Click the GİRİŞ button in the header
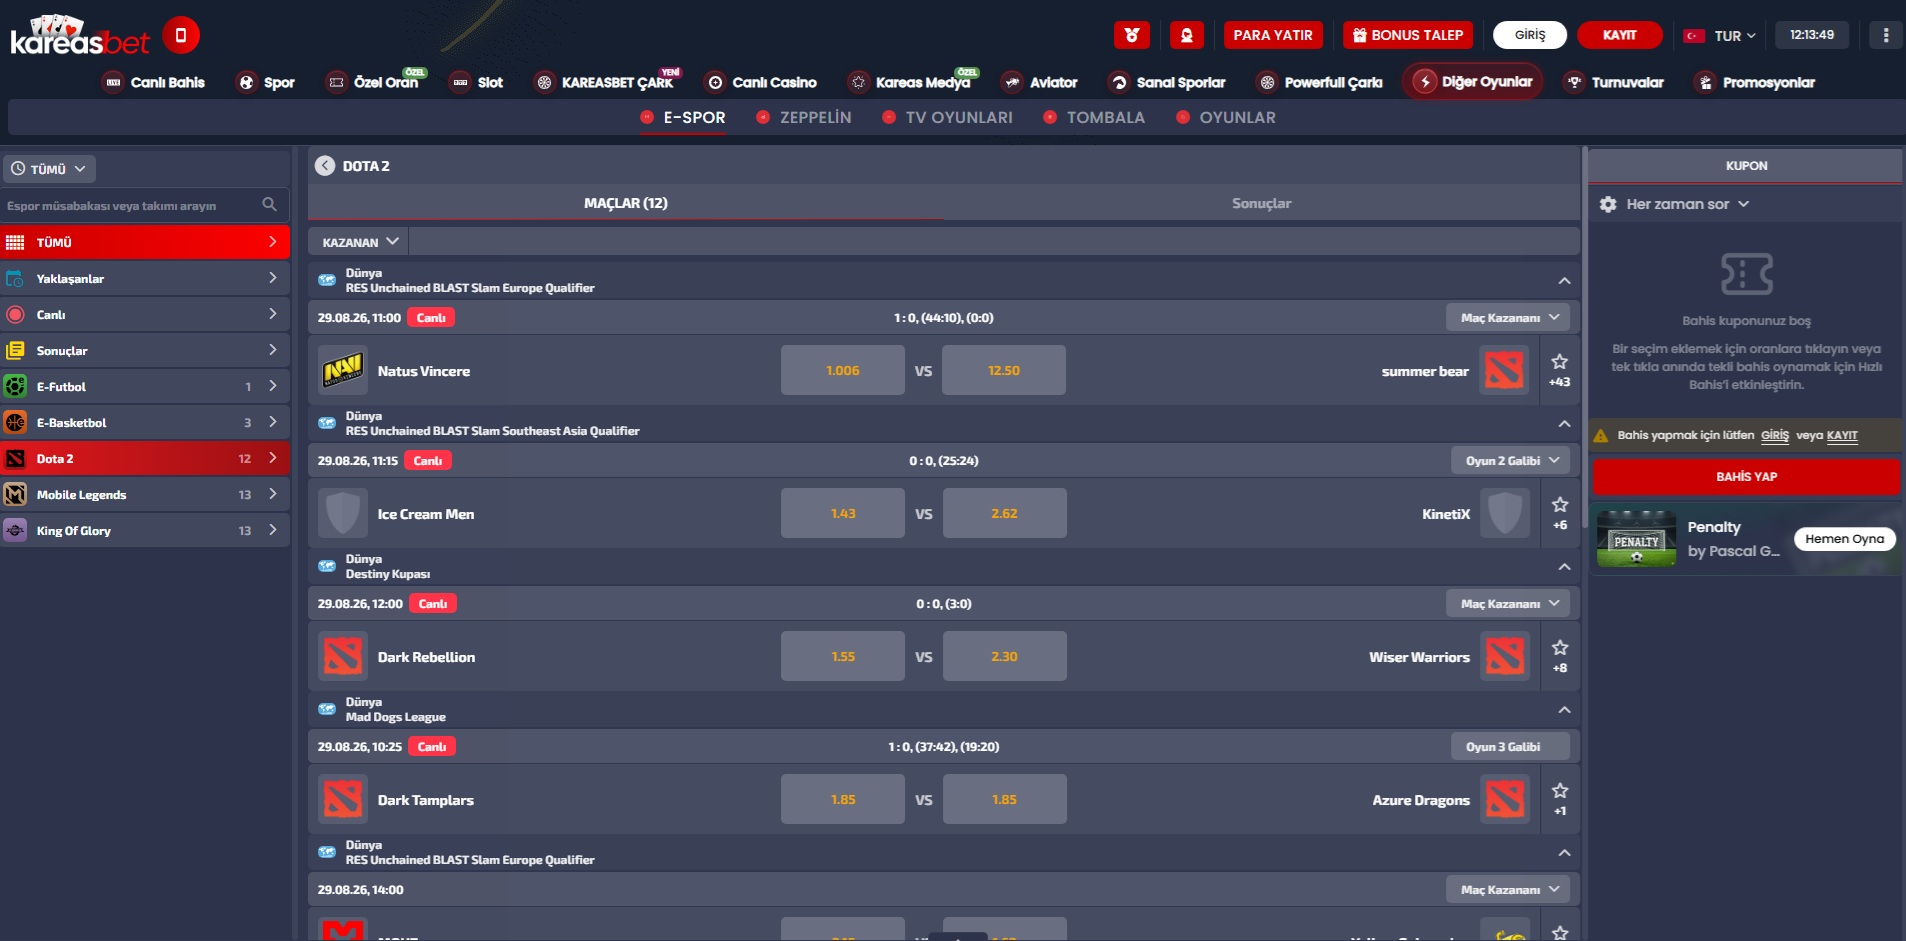The height and width of the screenshot is (941, 1906). click(1530, 35)
